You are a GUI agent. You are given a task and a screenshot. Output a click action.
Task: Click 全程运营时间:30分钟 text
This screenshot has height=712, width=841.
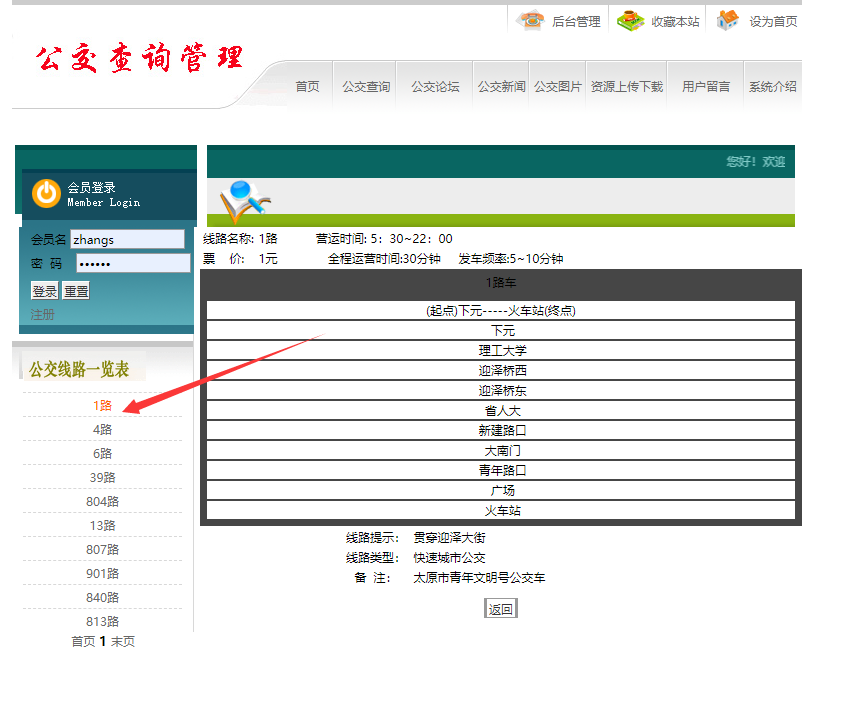point(384,259)
